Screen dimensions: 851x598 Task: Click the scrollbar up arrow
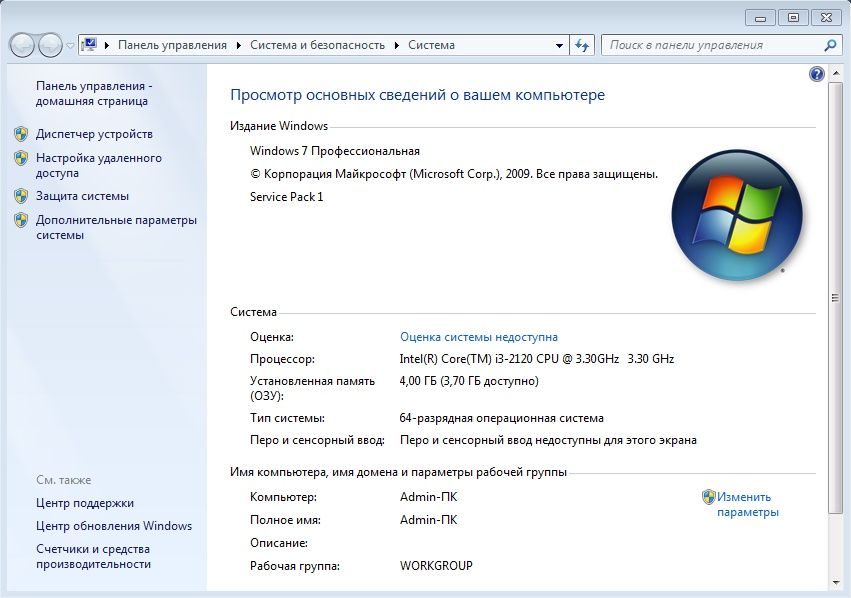[x=835, y=73]
